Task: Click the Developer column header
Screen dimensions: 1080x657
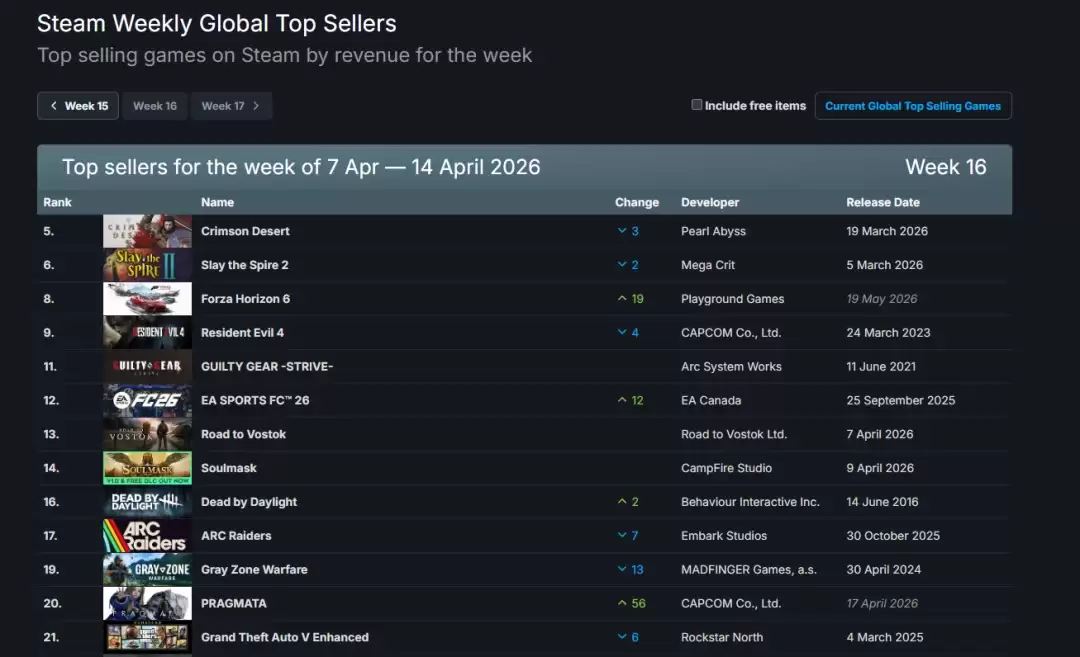Action: point(710,202)
